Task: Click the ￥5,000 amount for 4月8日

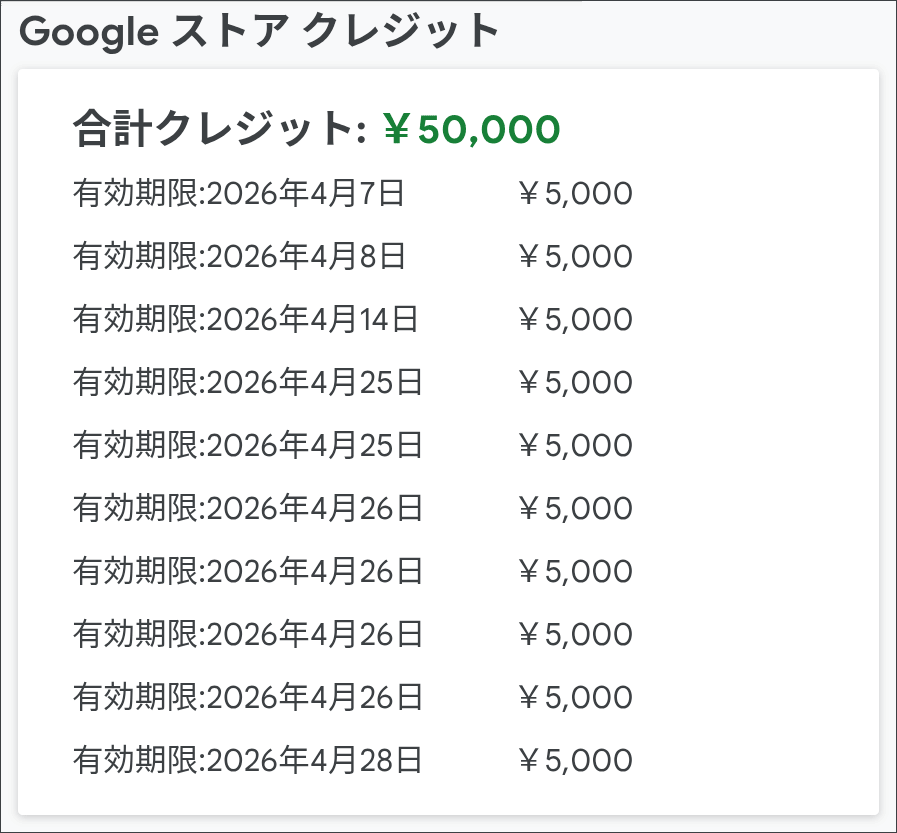Action: pyautogui.click(x=575, y=257)
